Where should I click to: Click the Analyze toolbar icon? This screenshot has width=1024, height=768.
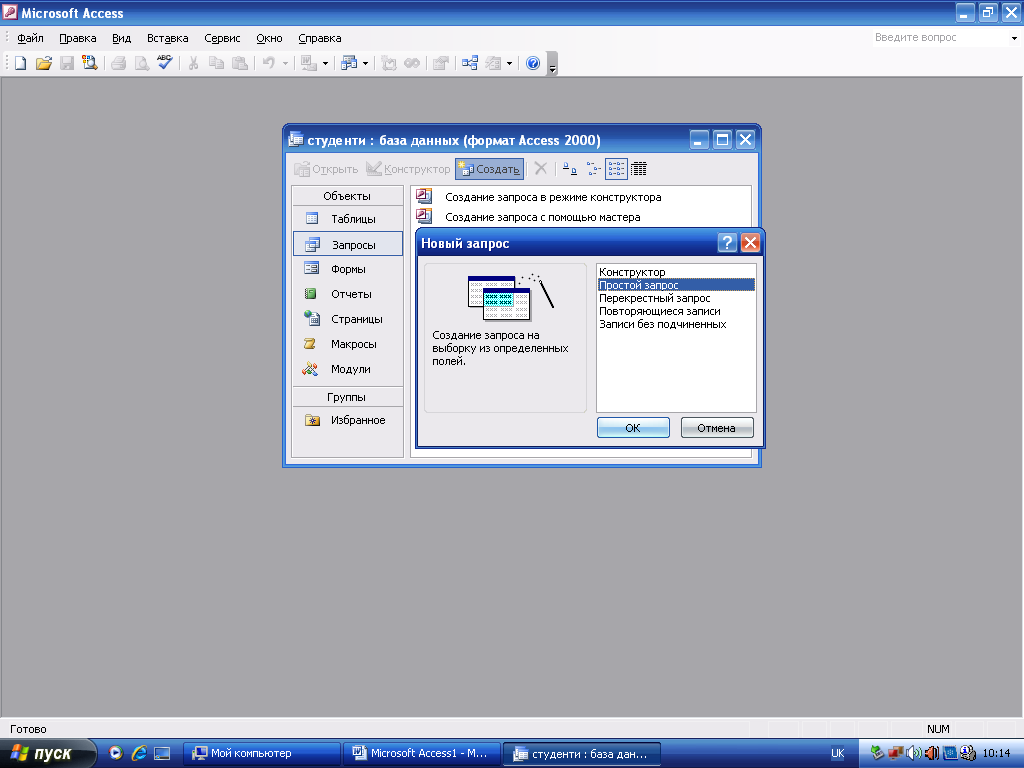pos(349,63)
